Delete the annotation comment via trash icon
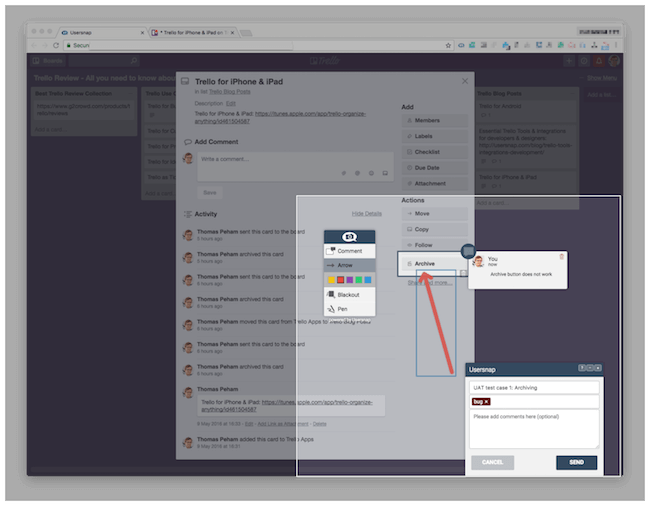This screenshot has height=506, width=650. 561,257
